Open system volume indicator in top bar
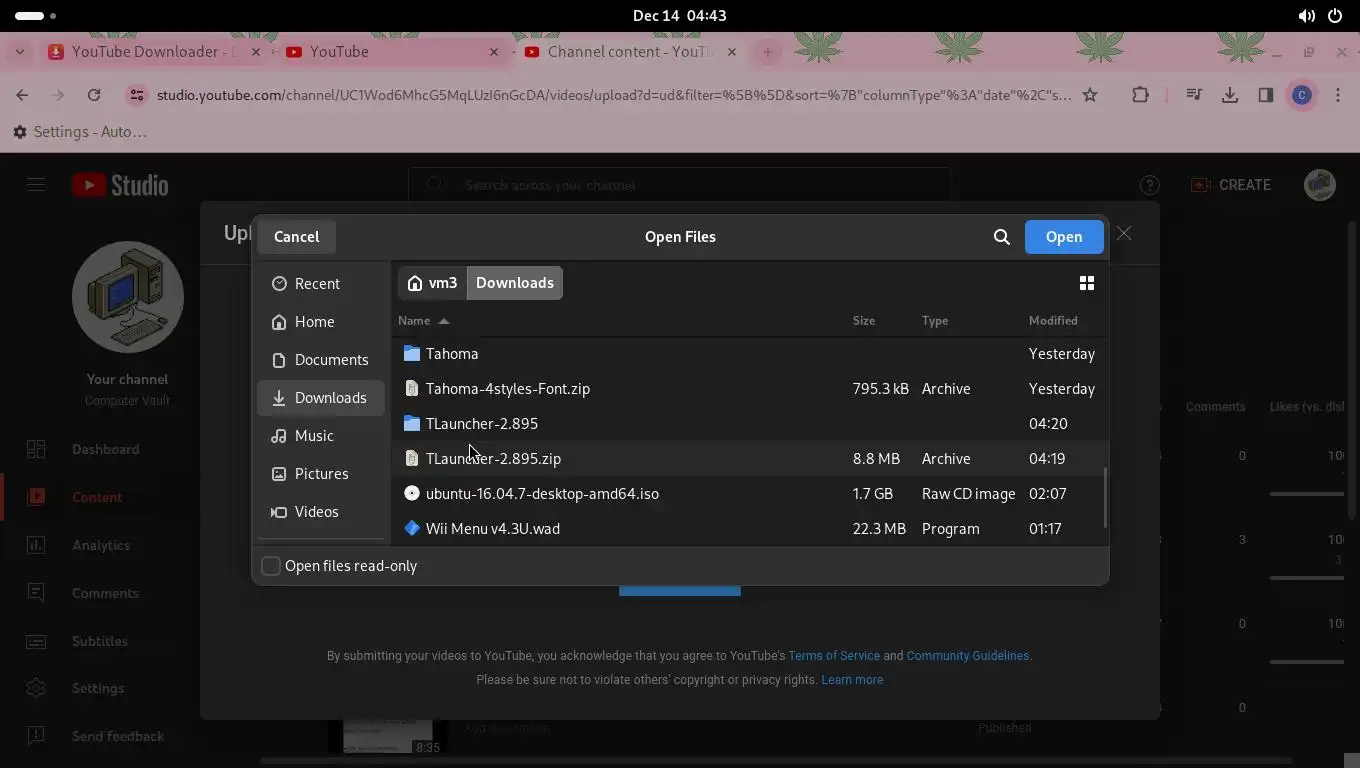This screenshot has height=768, width=1360. 1306,16
